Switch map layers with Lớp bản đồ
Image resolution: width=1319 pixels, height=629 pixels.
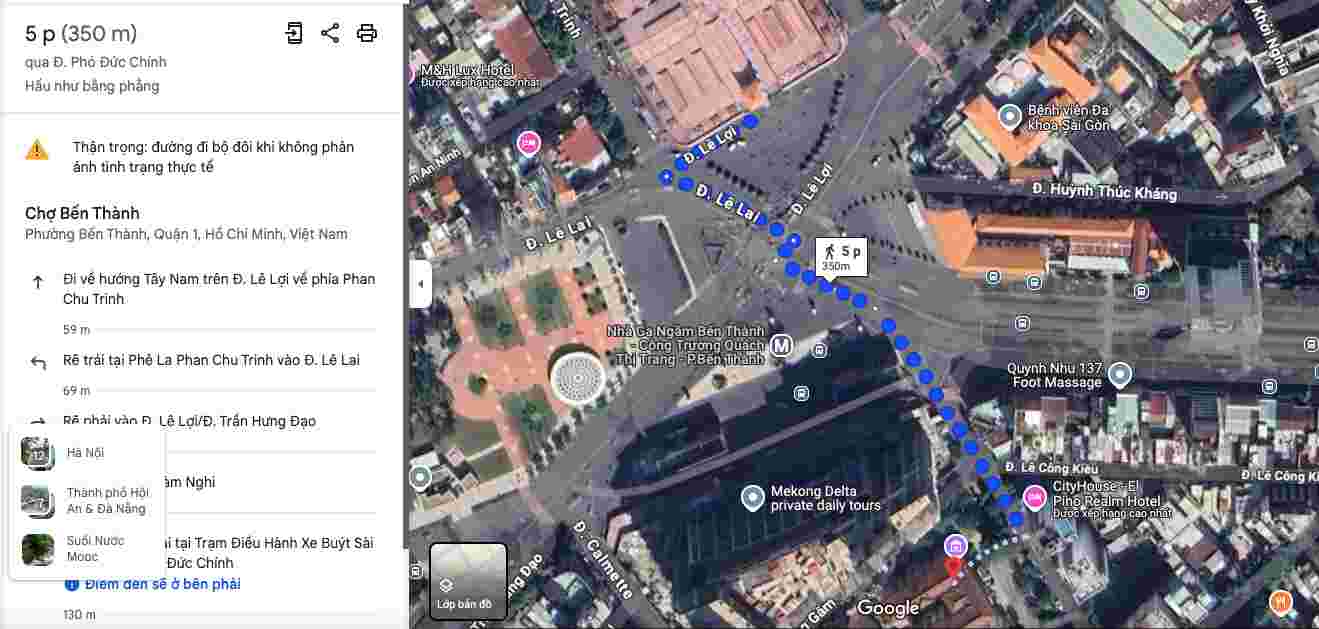click(x=468, y=581)
